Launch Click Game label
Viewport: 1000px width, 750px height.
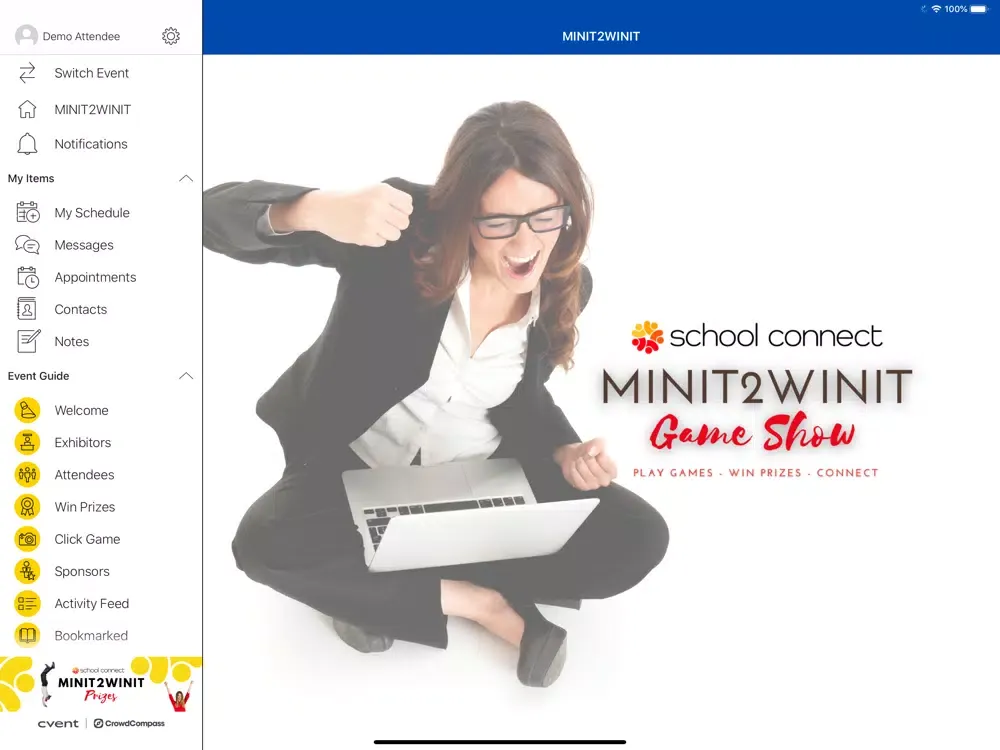pos(87,540)
